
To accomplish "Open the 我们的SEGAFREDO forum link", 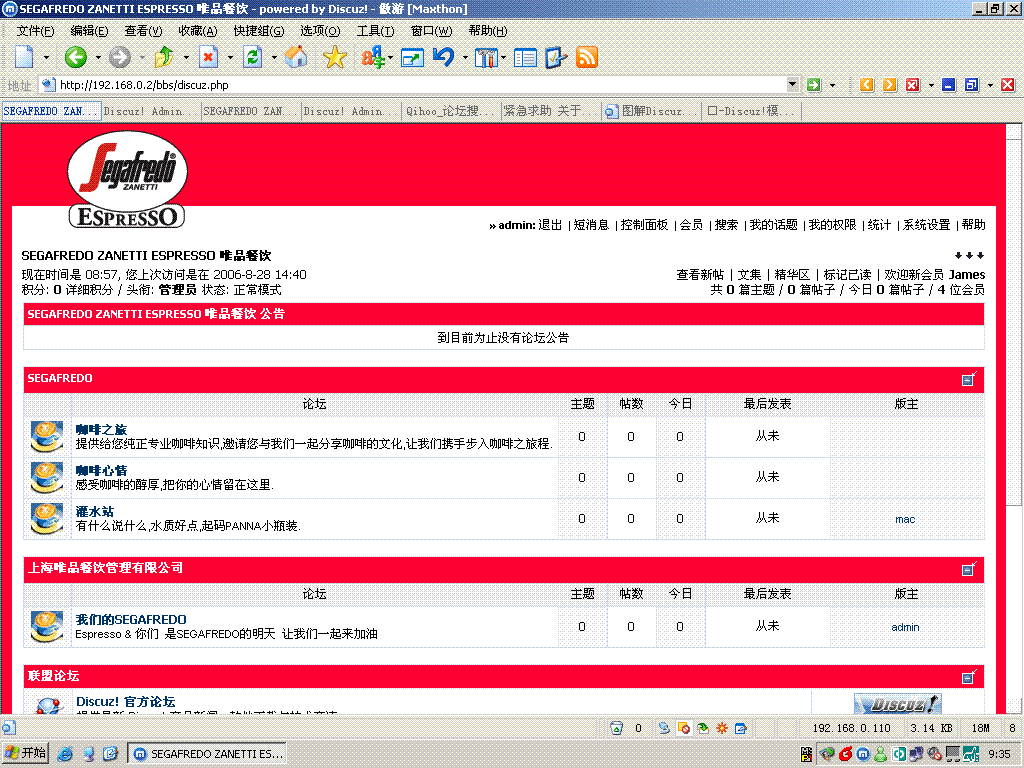I will tap(131, 619).
